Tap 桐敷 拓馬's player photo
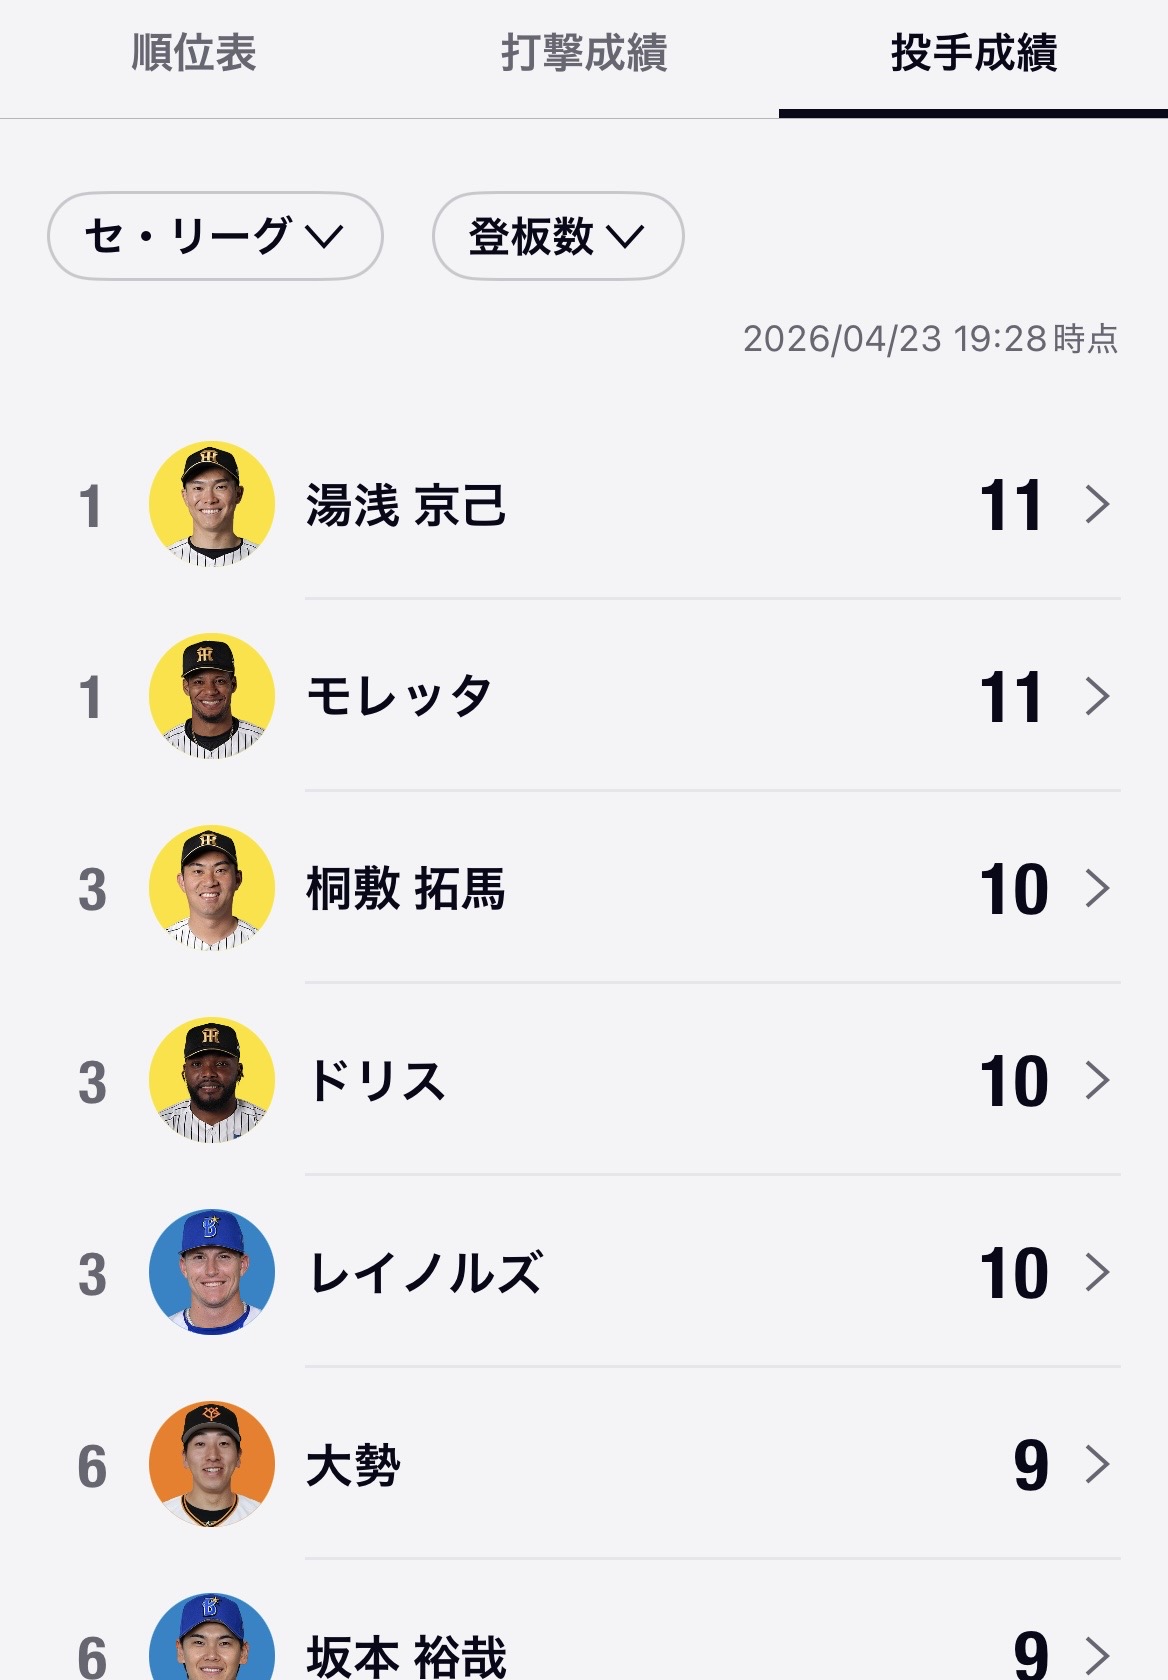Viewport: 1168px width, 1680px height. pyautogui.click(x=212, y=888)
